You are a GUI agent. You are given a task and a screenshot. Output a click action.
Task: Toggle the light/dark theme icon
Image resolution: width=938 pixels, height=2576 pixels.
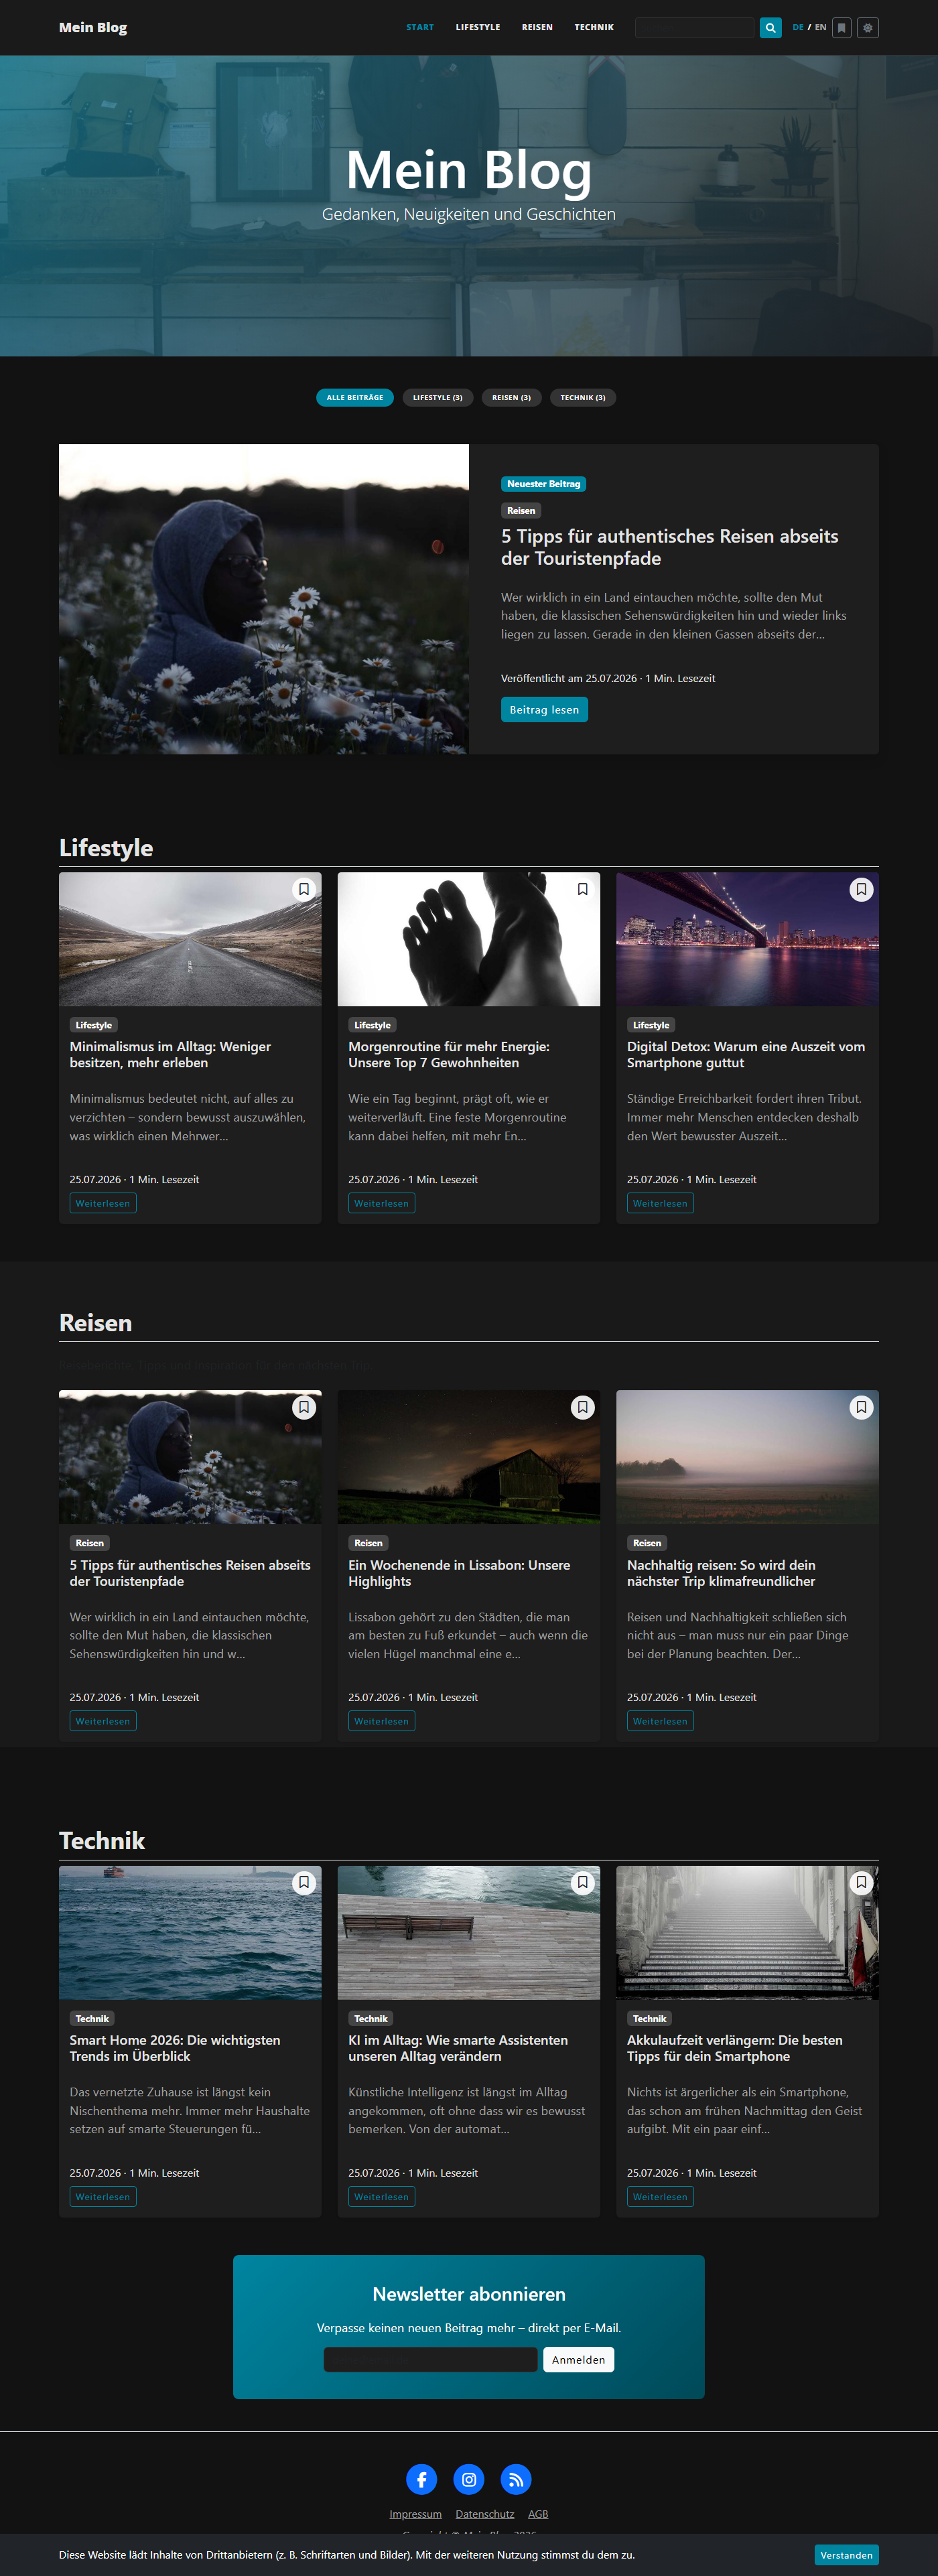pos(867,28)
